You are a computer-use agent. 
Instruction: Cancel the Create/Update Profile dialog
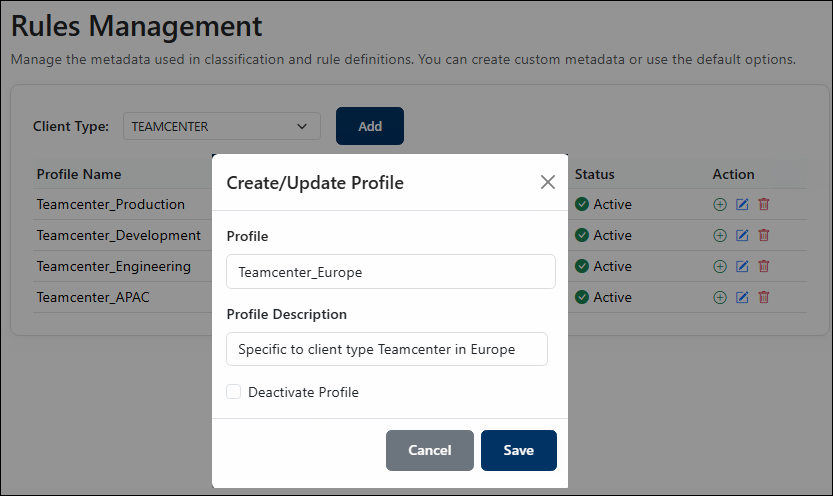[x=429, y=450]
